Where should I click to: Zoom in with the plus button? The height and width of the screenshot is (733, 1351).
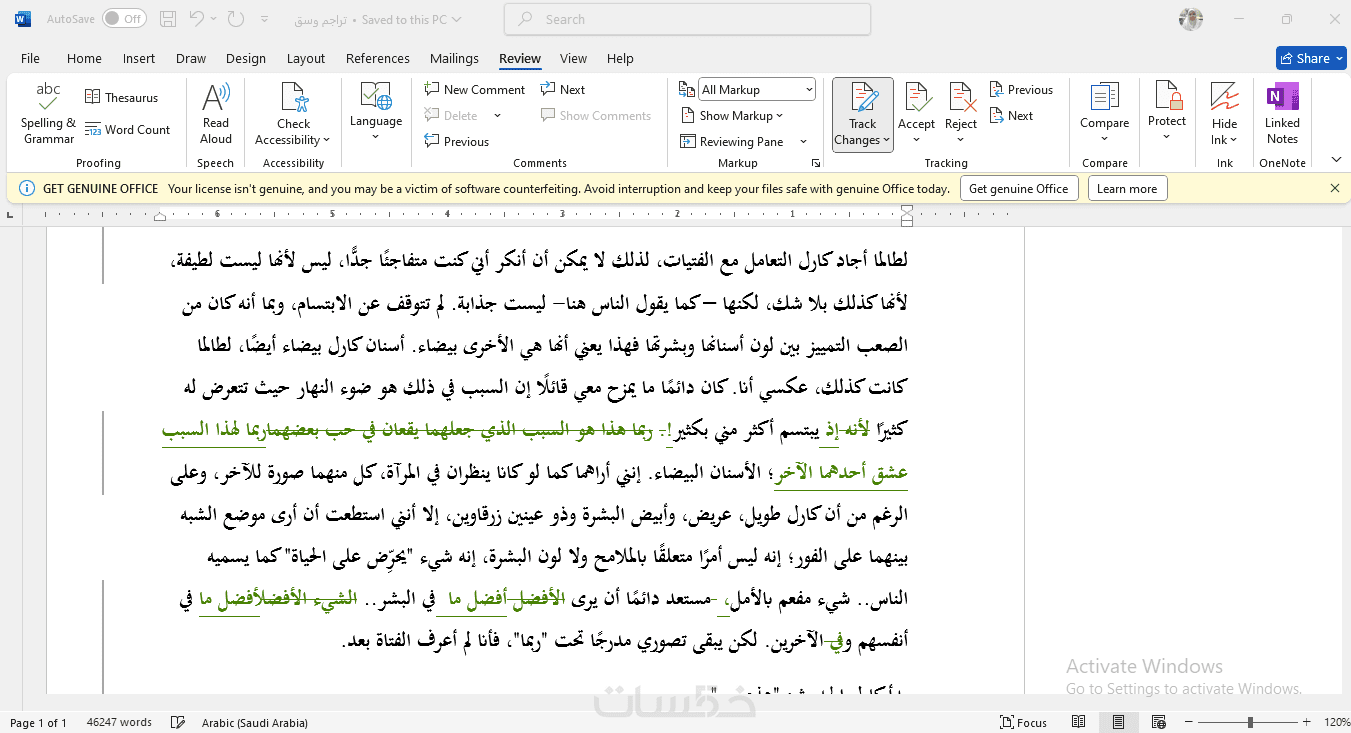(x=1308, y=723)
